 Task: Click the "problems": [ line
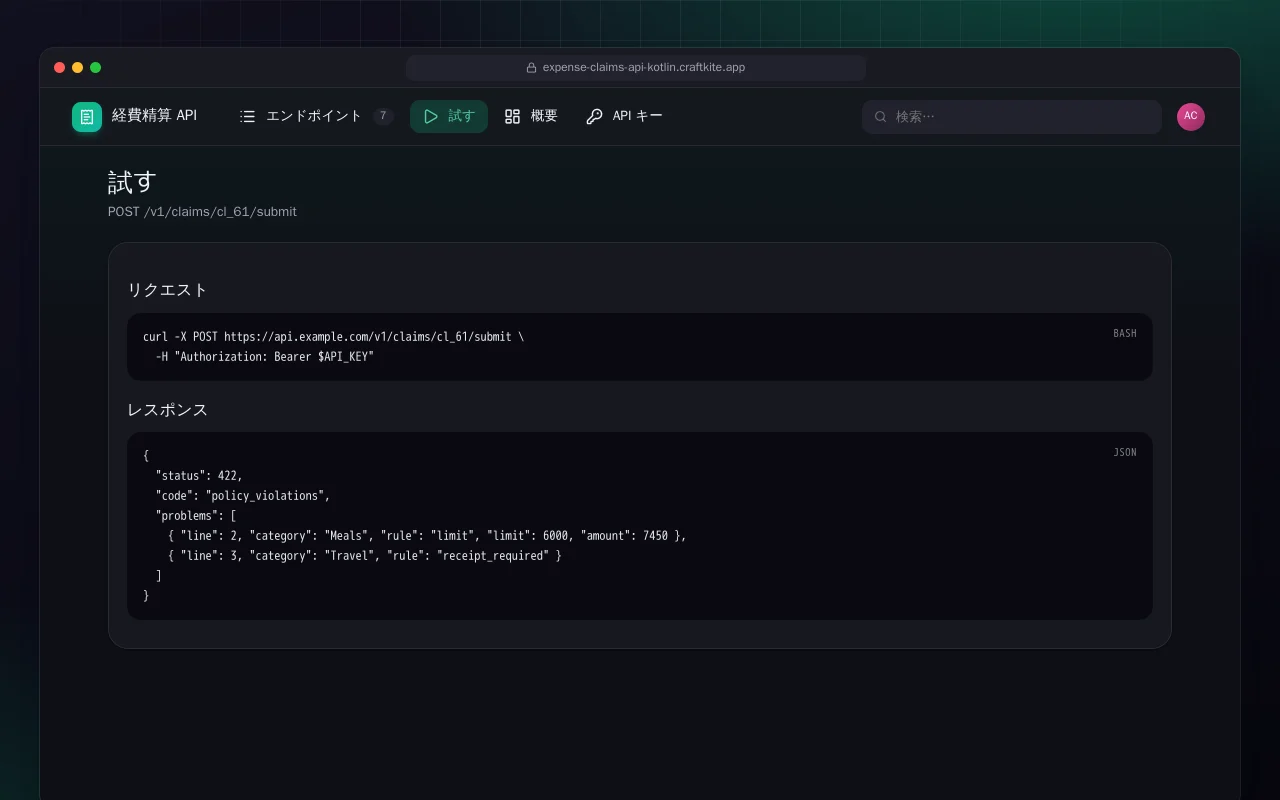[196, 516]
